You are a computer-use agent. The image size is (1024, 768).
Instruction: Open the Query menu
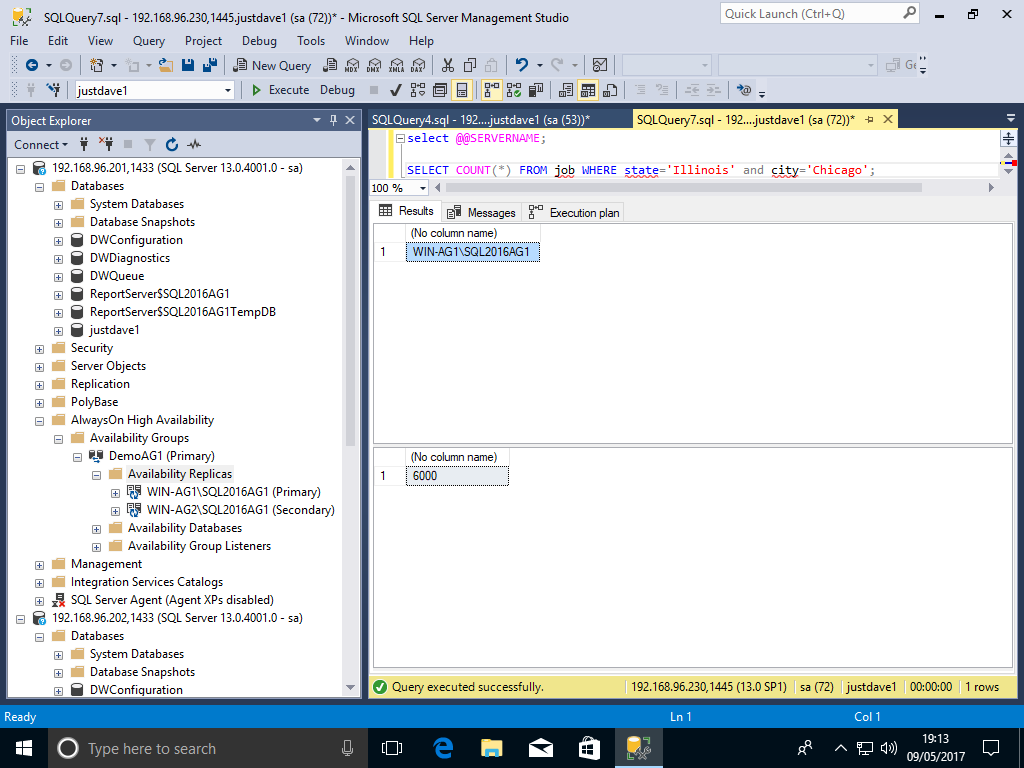[148, 41]
